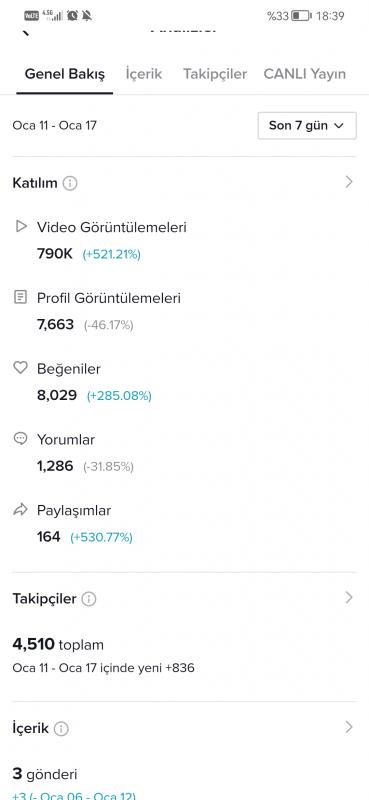Tap the 4,510 toplam followers count
Viewport: 369px width, 800px height.
tap(58, 644)
